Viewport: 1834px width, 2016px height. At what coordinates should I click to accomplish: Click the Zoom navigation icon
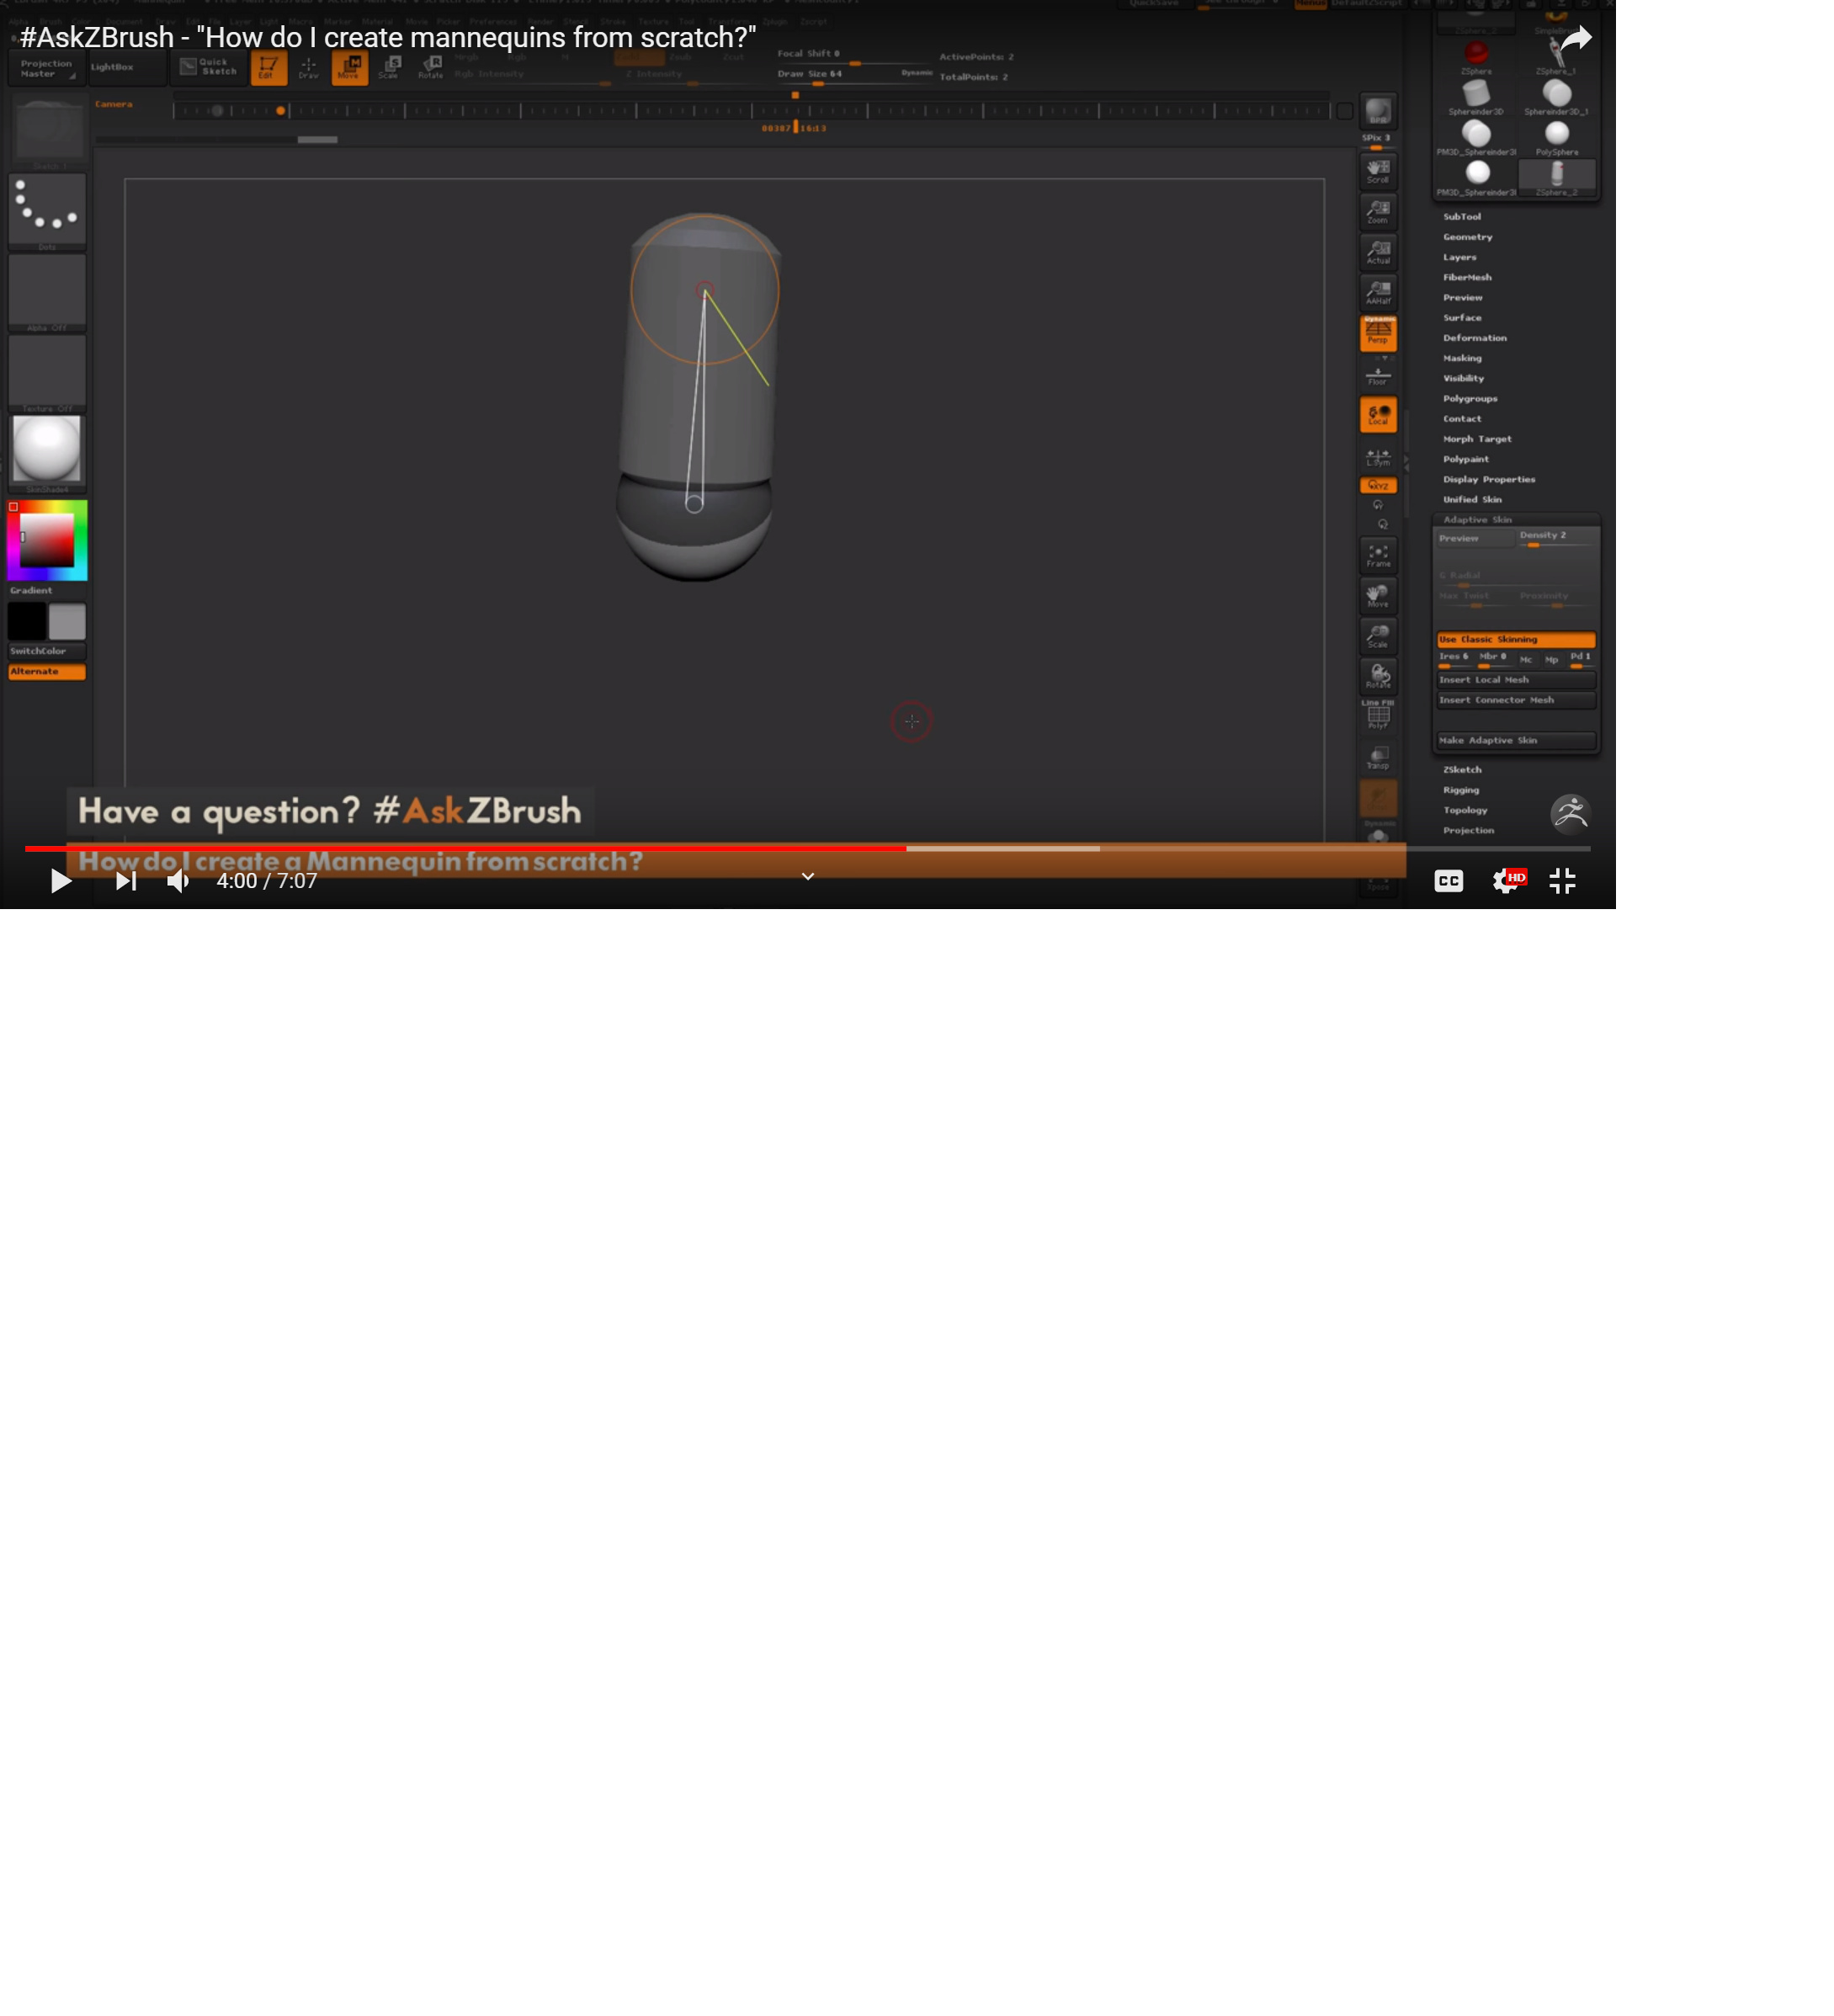click(1378, 211)
